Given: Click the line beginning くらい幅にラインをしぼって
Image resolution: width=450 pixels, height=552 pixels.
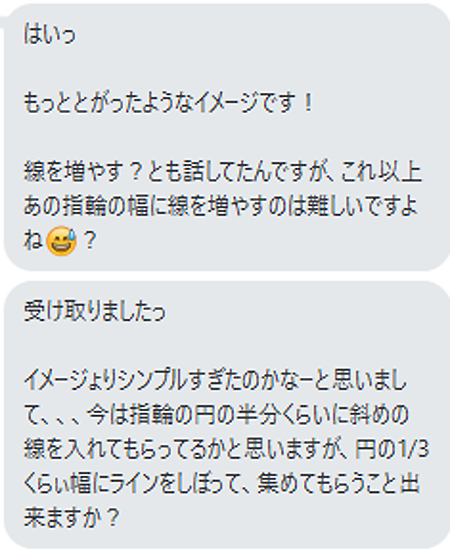Looking at the screenshot, I should point(221,483).
